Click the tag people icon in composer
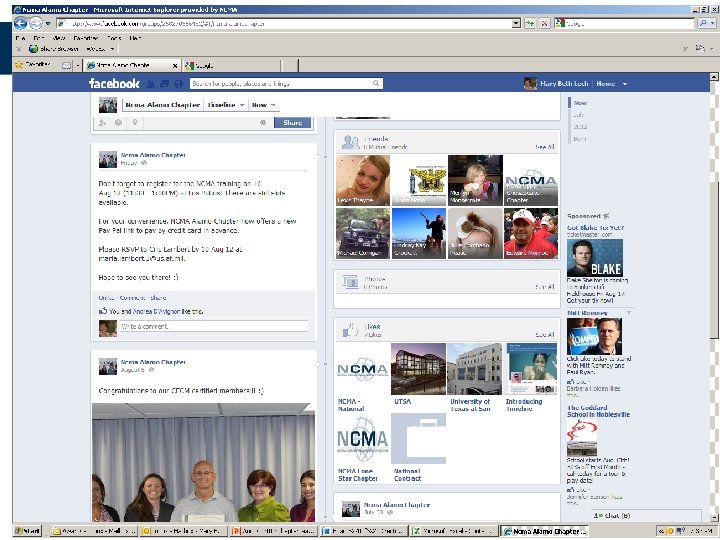The height and width of the screenshot is (540, 720). point(102,123)
